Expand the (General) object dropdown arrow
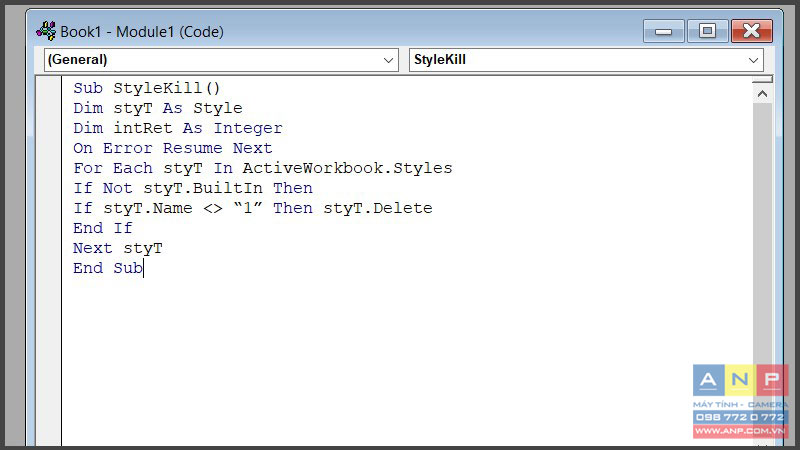This screenshot has height=450, width=800. 388,60
